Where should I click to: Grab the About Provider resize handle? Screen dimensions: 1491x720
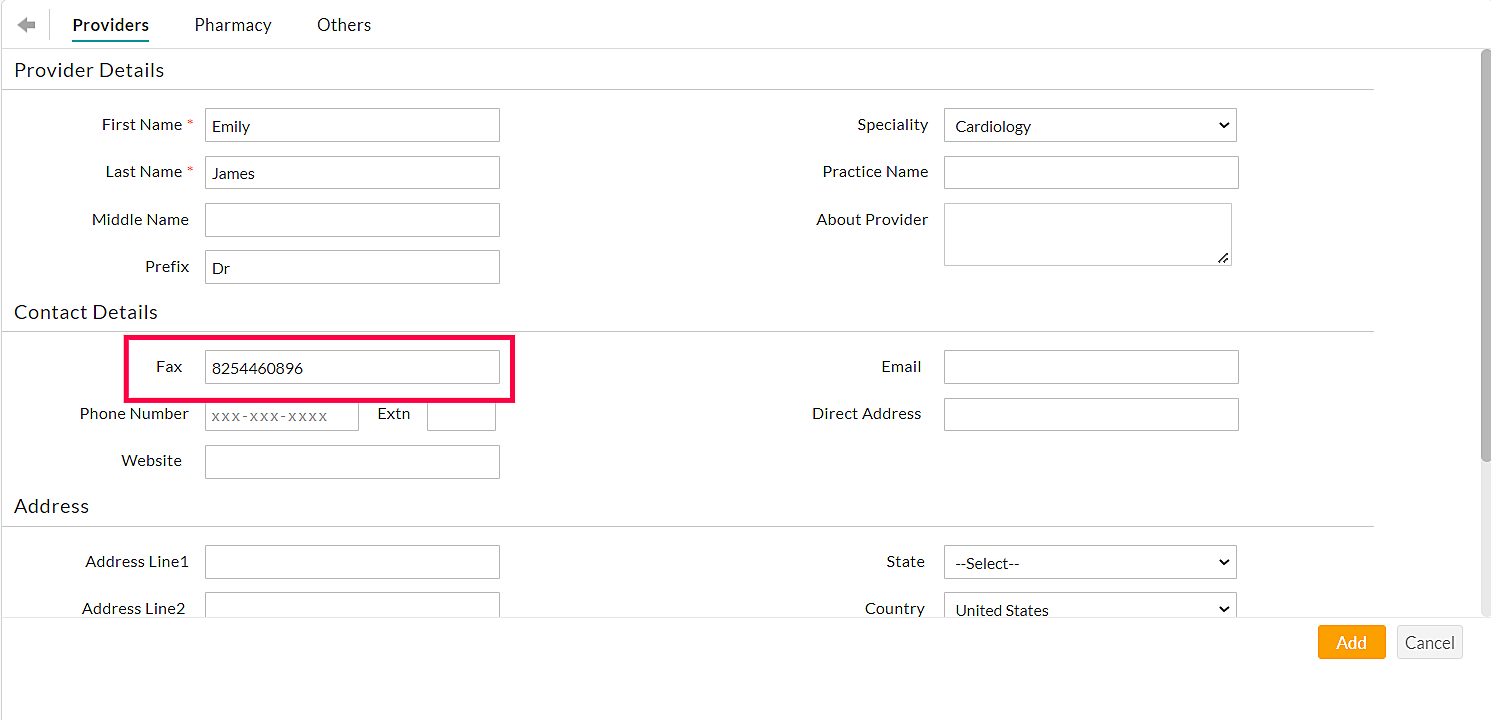click(1223, 258)
